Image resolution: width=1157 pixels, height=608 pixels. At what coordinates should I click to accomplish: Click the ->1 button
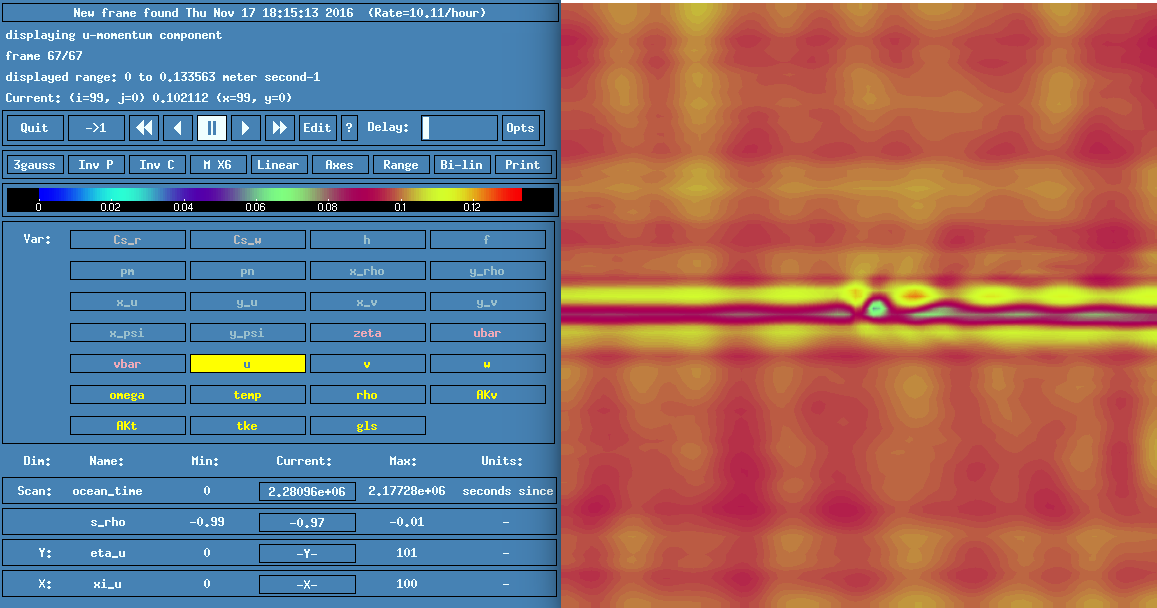click(x=96, y=128)
